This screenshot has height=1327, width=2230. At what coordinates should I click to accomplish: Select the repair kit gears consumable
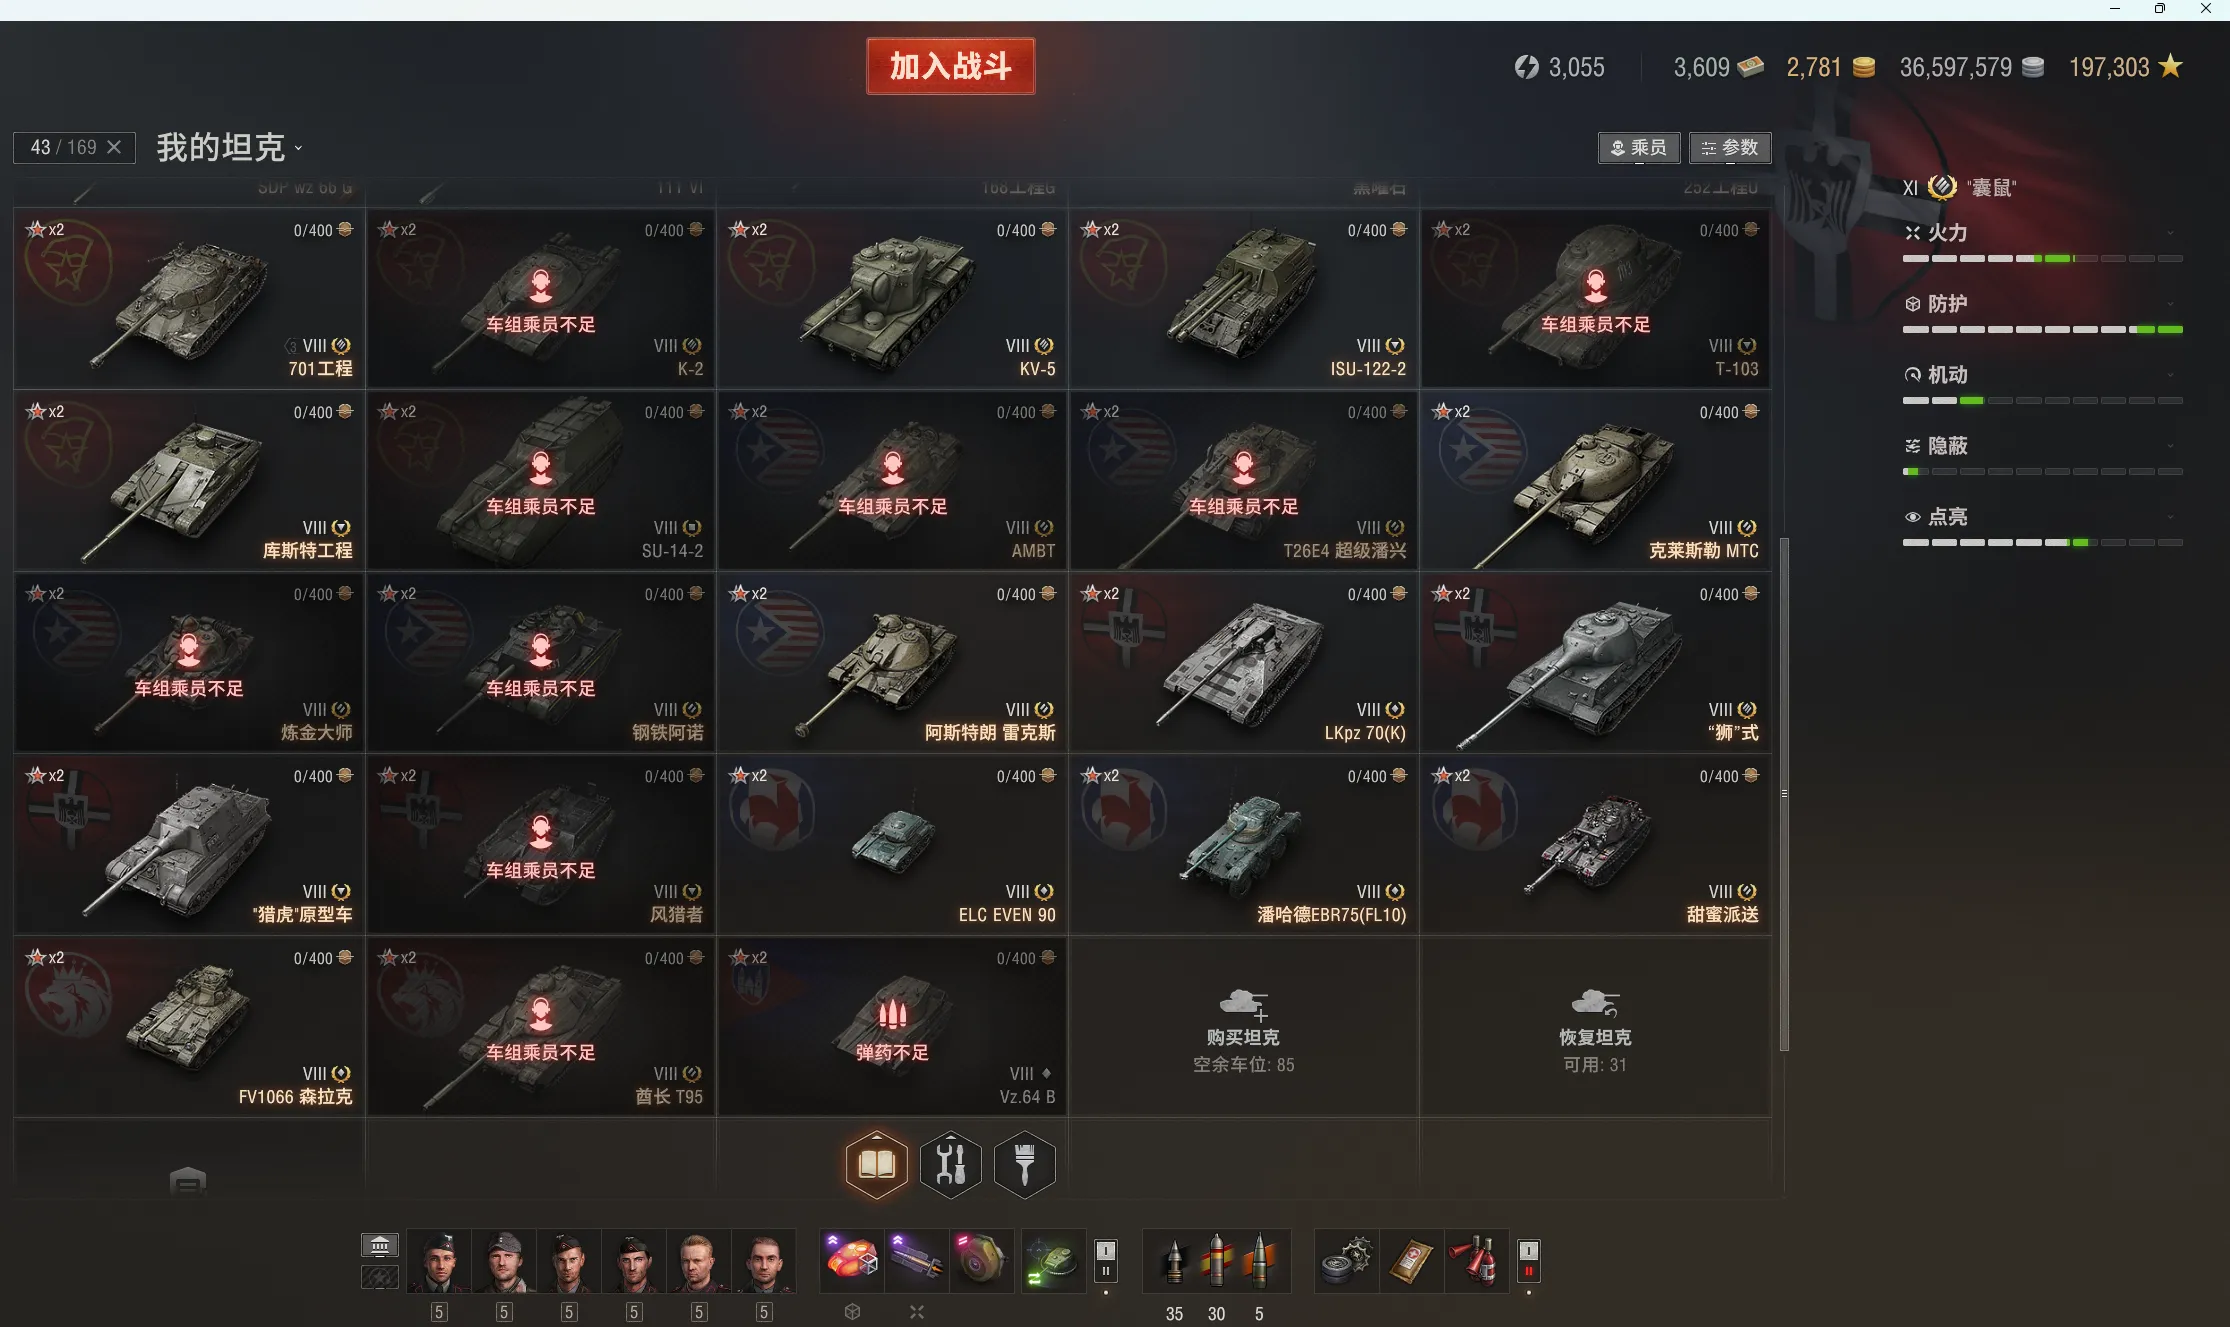[x=1346, y=1261]
